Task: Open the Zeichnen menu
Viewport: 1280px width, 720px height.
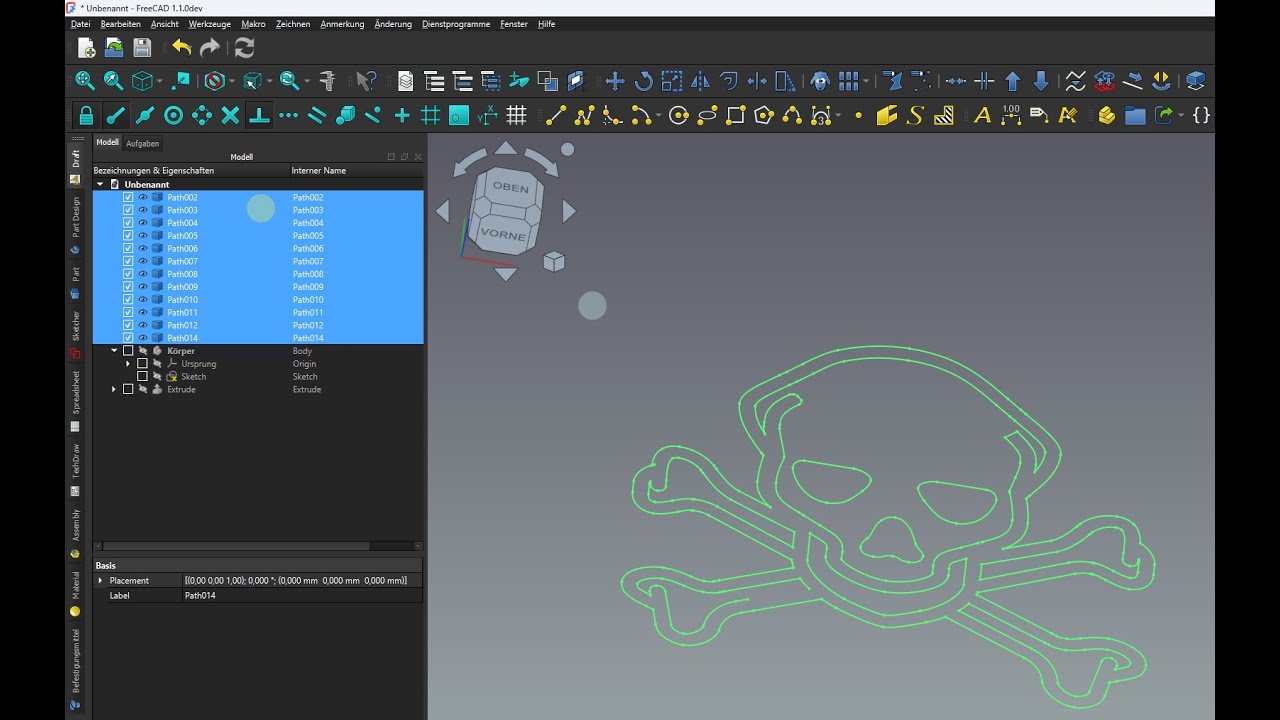Action: (293, 24)
